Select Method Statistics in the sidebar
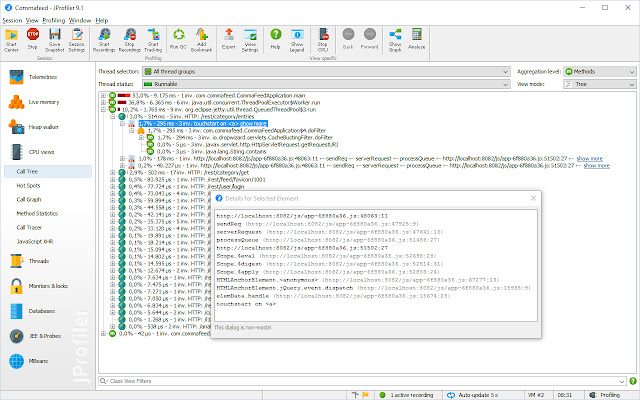This screenshot has height=400, width=640. point(37,213)
